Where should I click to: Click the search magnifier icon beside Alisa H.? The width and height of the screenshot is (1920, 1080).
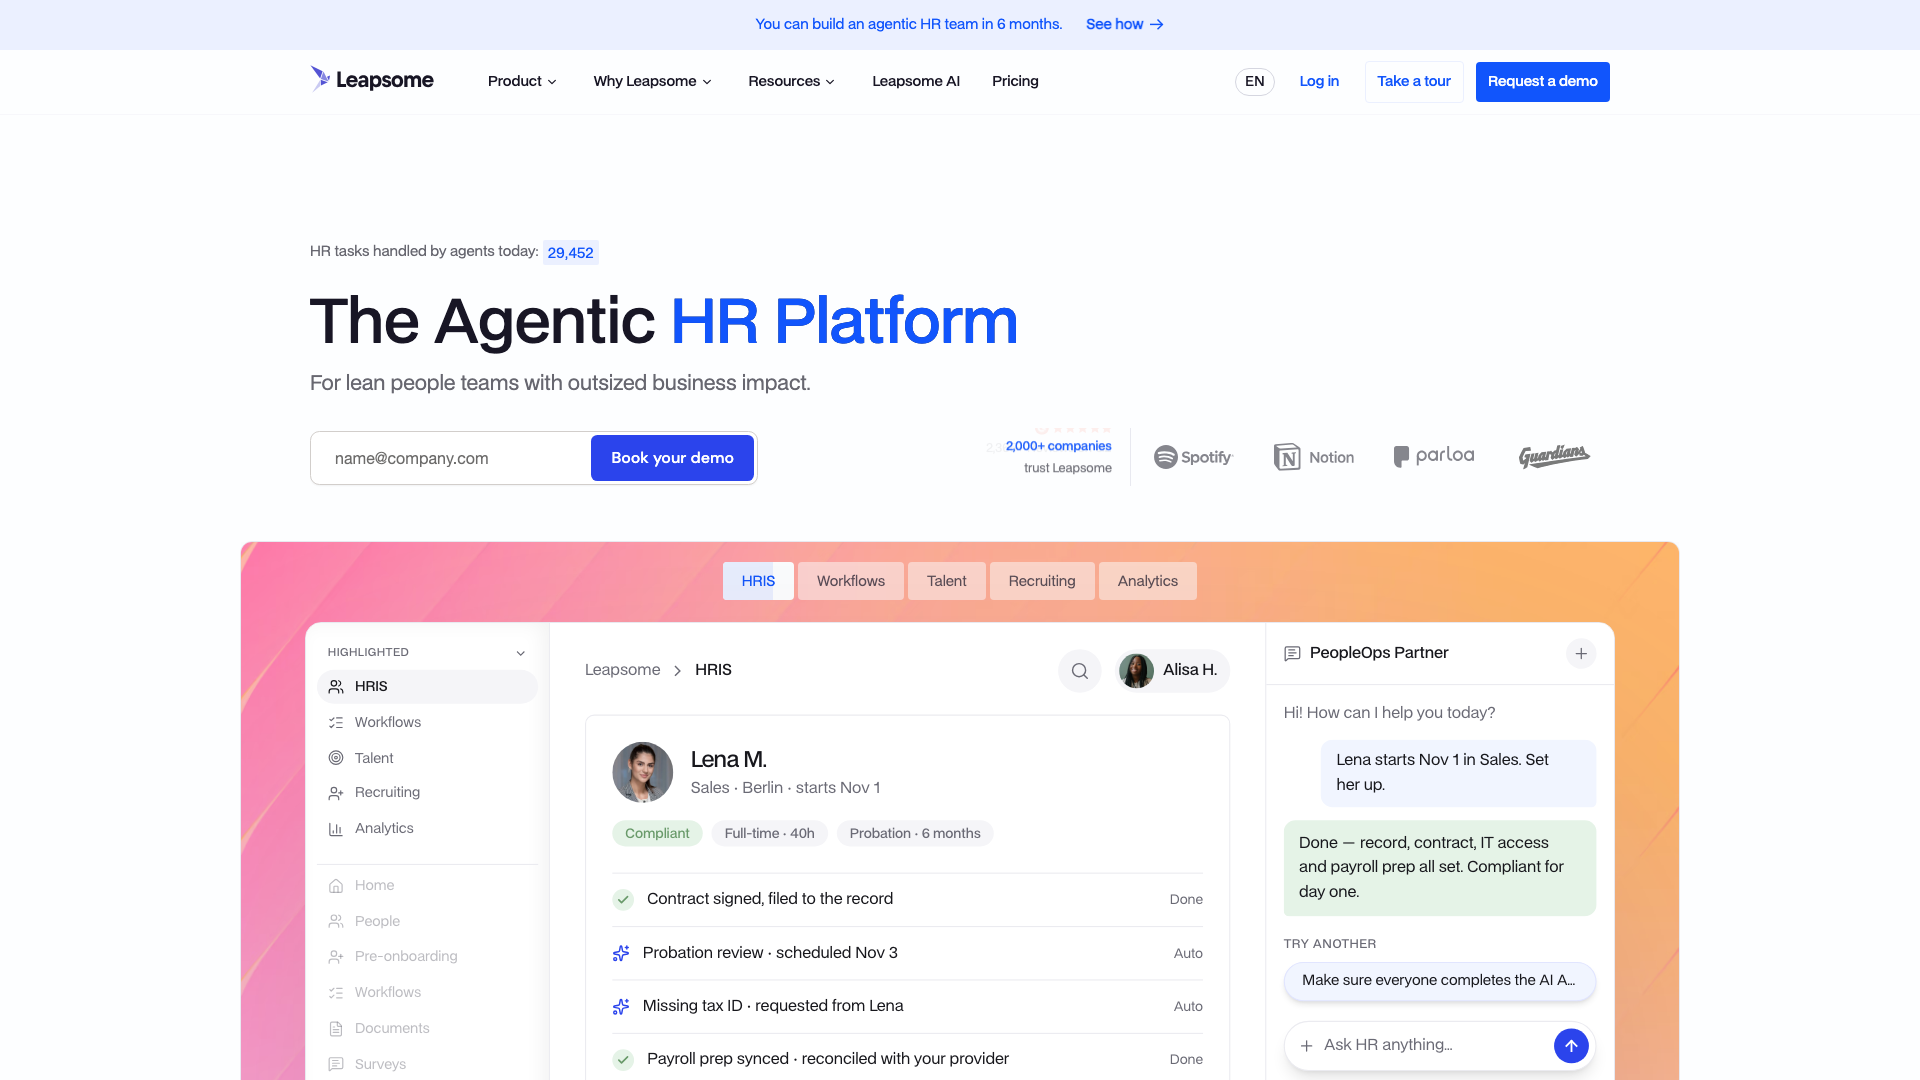(1080, 671)
